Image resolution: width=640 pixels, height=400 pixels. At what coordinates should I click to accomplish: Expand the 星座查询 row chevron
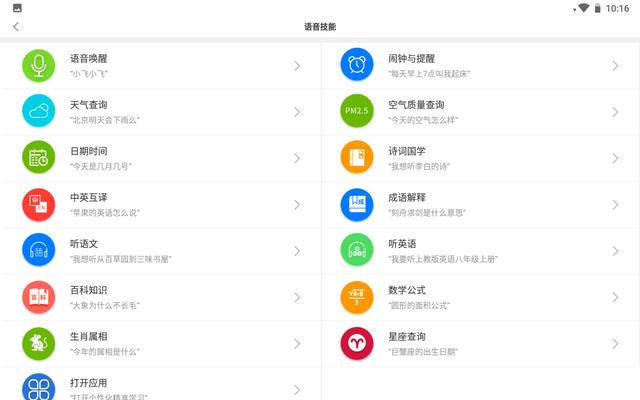[616, 344]
